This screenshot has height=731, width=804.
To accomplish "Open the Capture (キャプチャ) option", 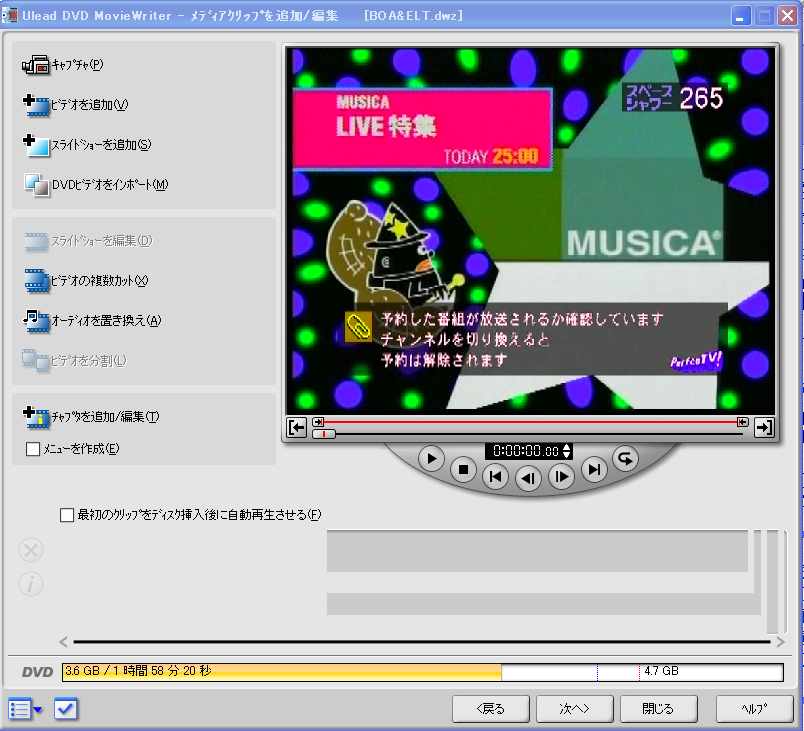I will coord(63,65).
